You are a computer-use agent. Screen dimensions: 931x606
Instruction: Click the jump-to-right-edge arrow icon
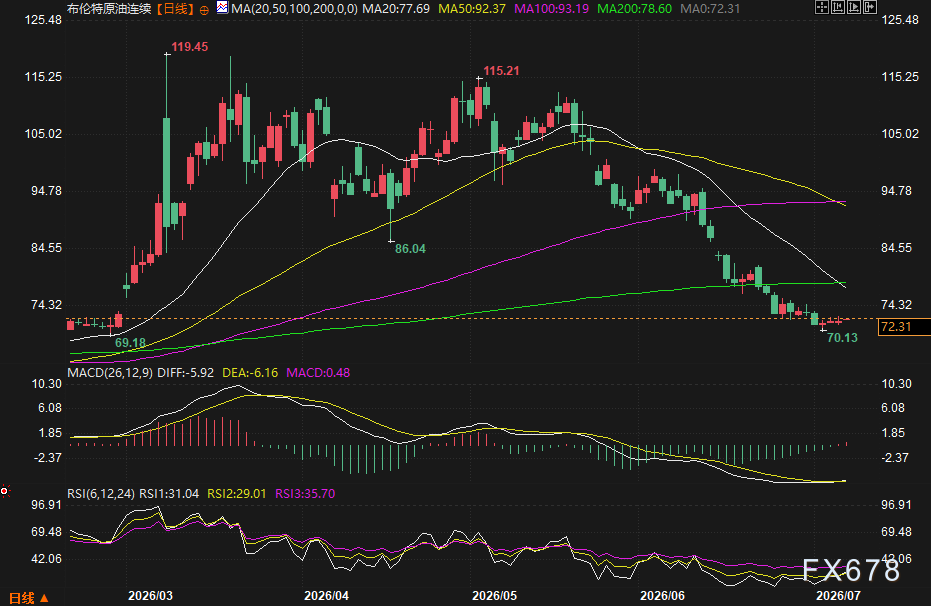pyautogui.click(x=870, y=7)
